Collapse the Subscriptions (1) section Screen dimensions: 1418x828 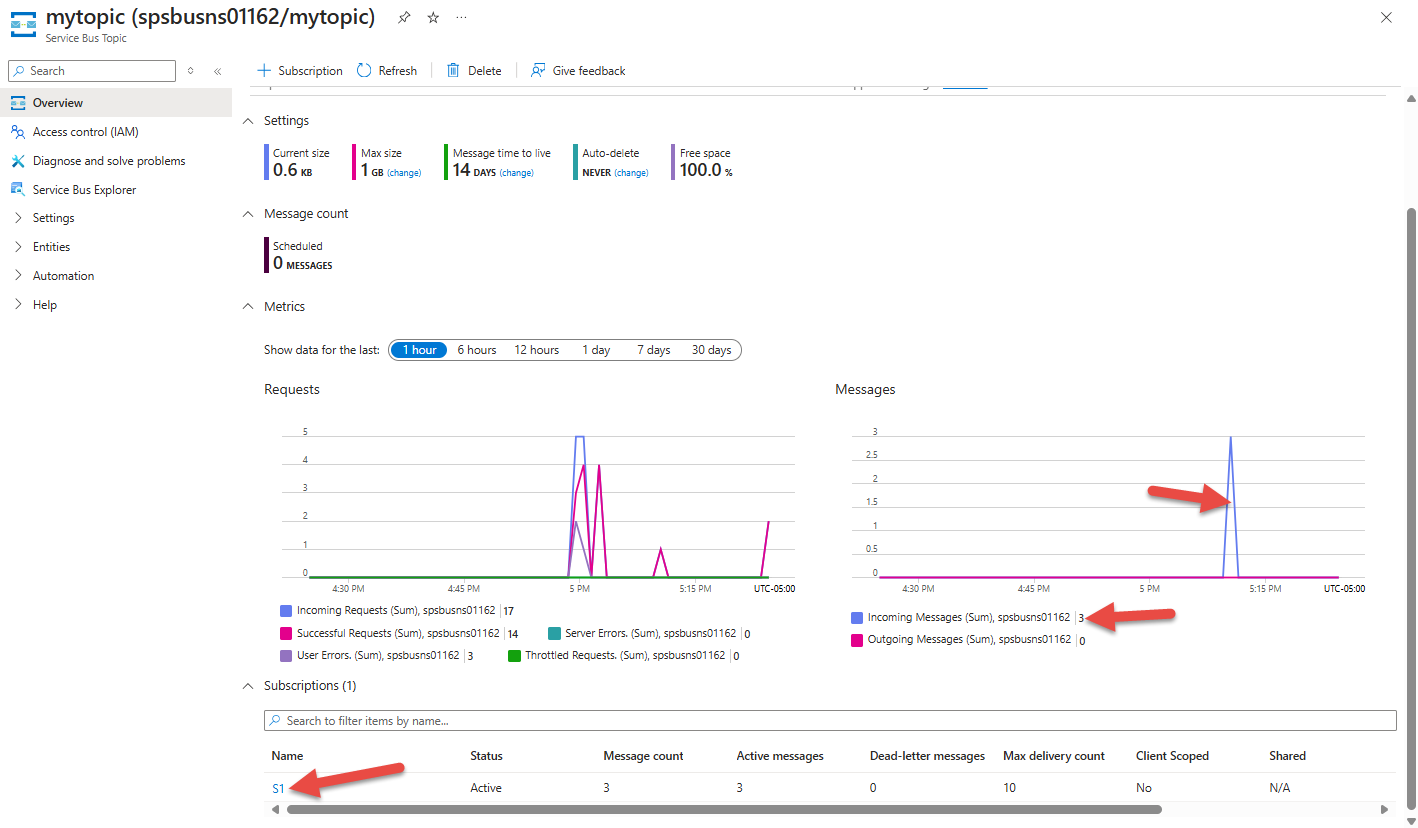pyautogui.click(x=249, y=686)
